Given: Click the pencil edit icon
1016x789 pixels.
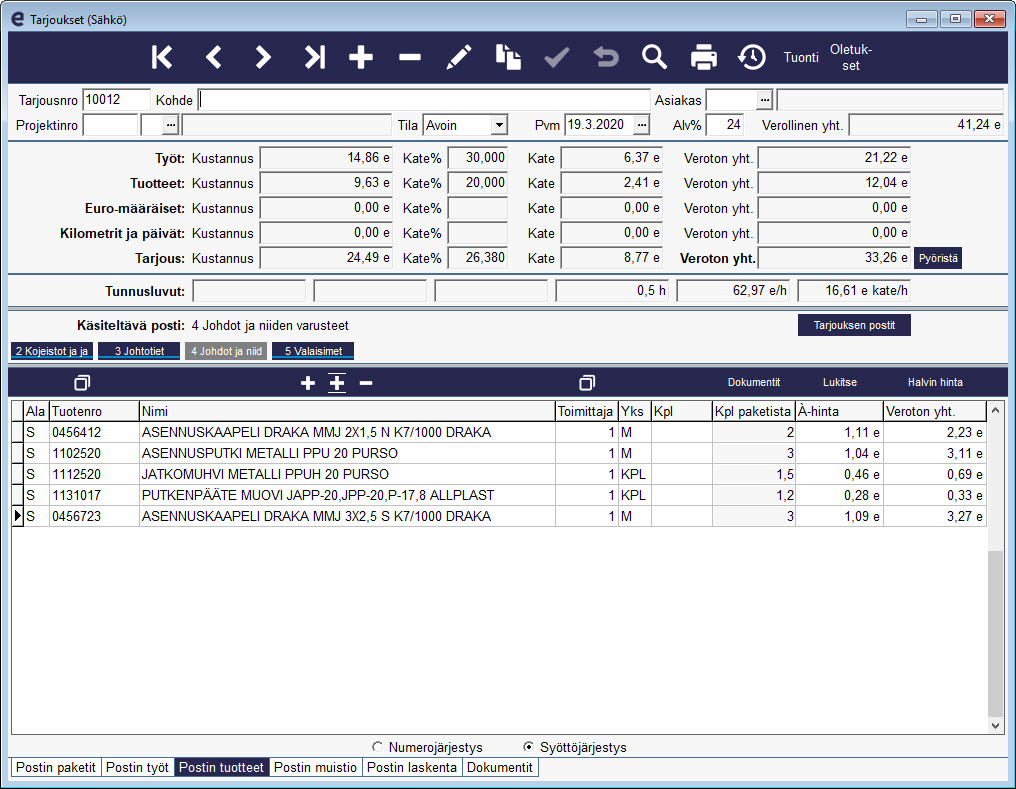Looking at the screenshot, I should point(459,57).
